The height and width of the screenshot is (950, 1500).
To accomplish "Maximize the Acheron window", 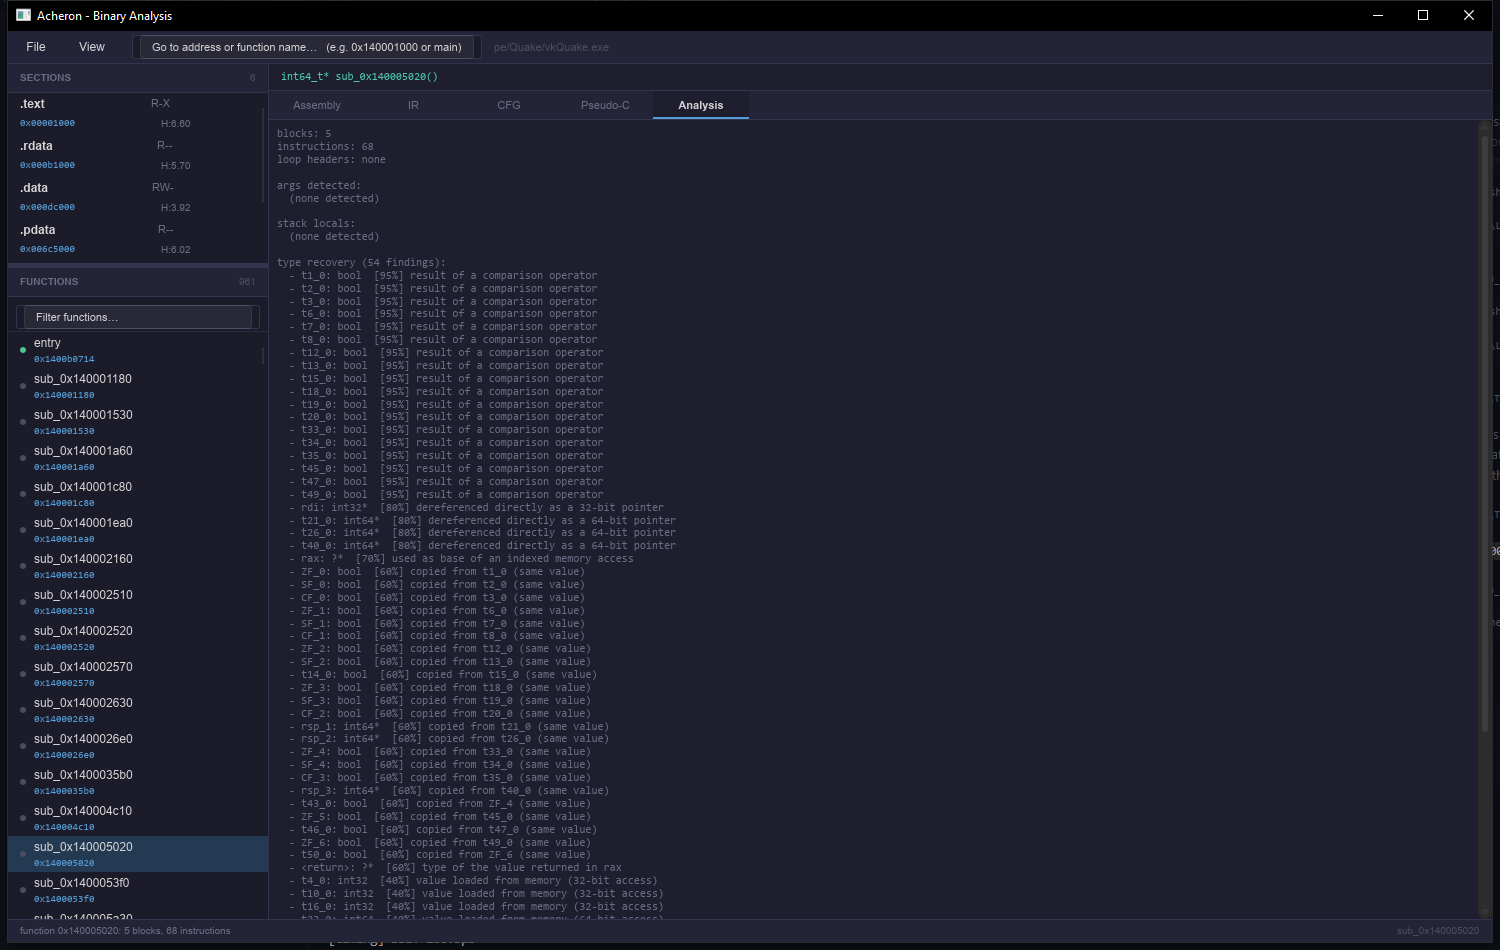I will [1424, 15].
